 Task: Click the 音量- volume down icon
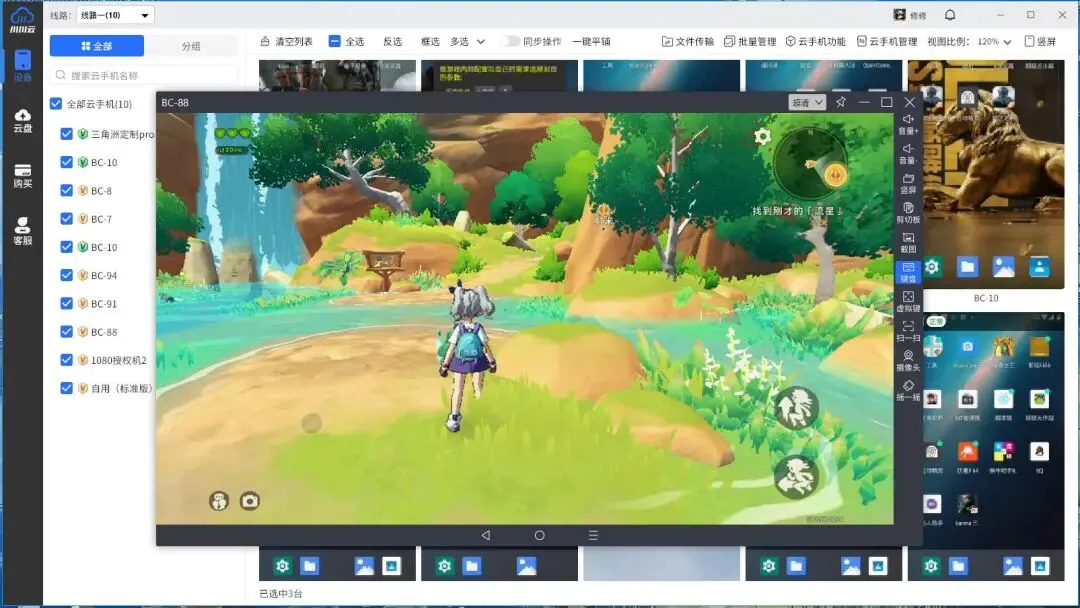coord(908,154)
